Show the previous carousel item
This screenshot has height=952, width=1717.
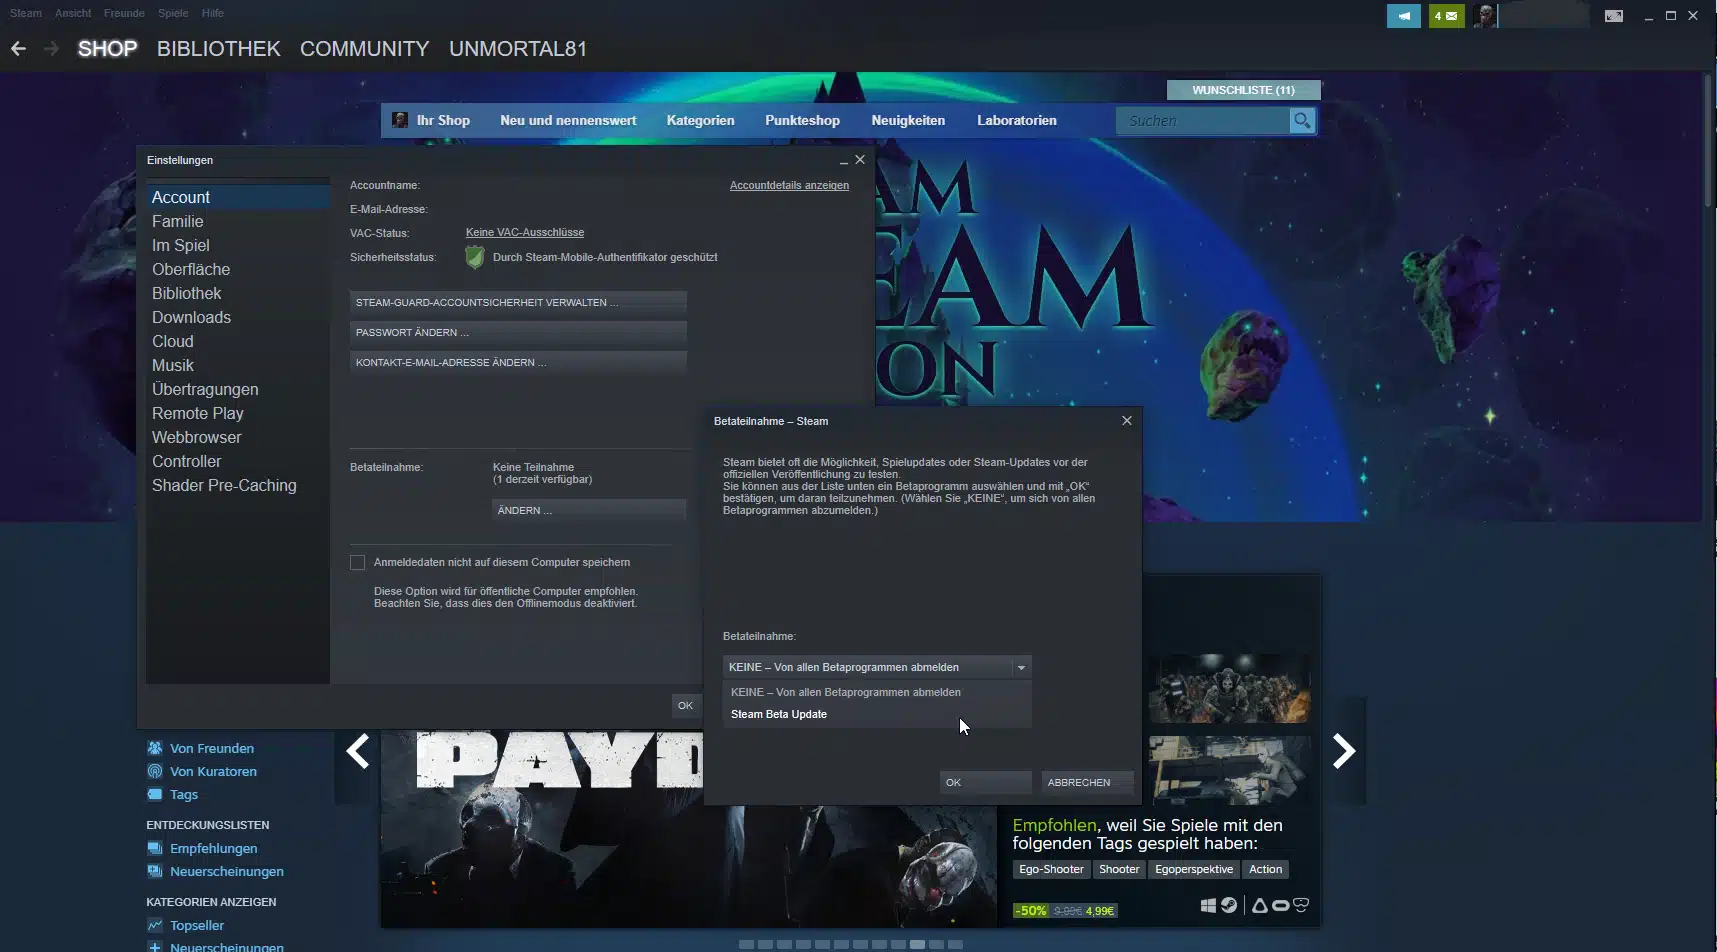[357, 751]
